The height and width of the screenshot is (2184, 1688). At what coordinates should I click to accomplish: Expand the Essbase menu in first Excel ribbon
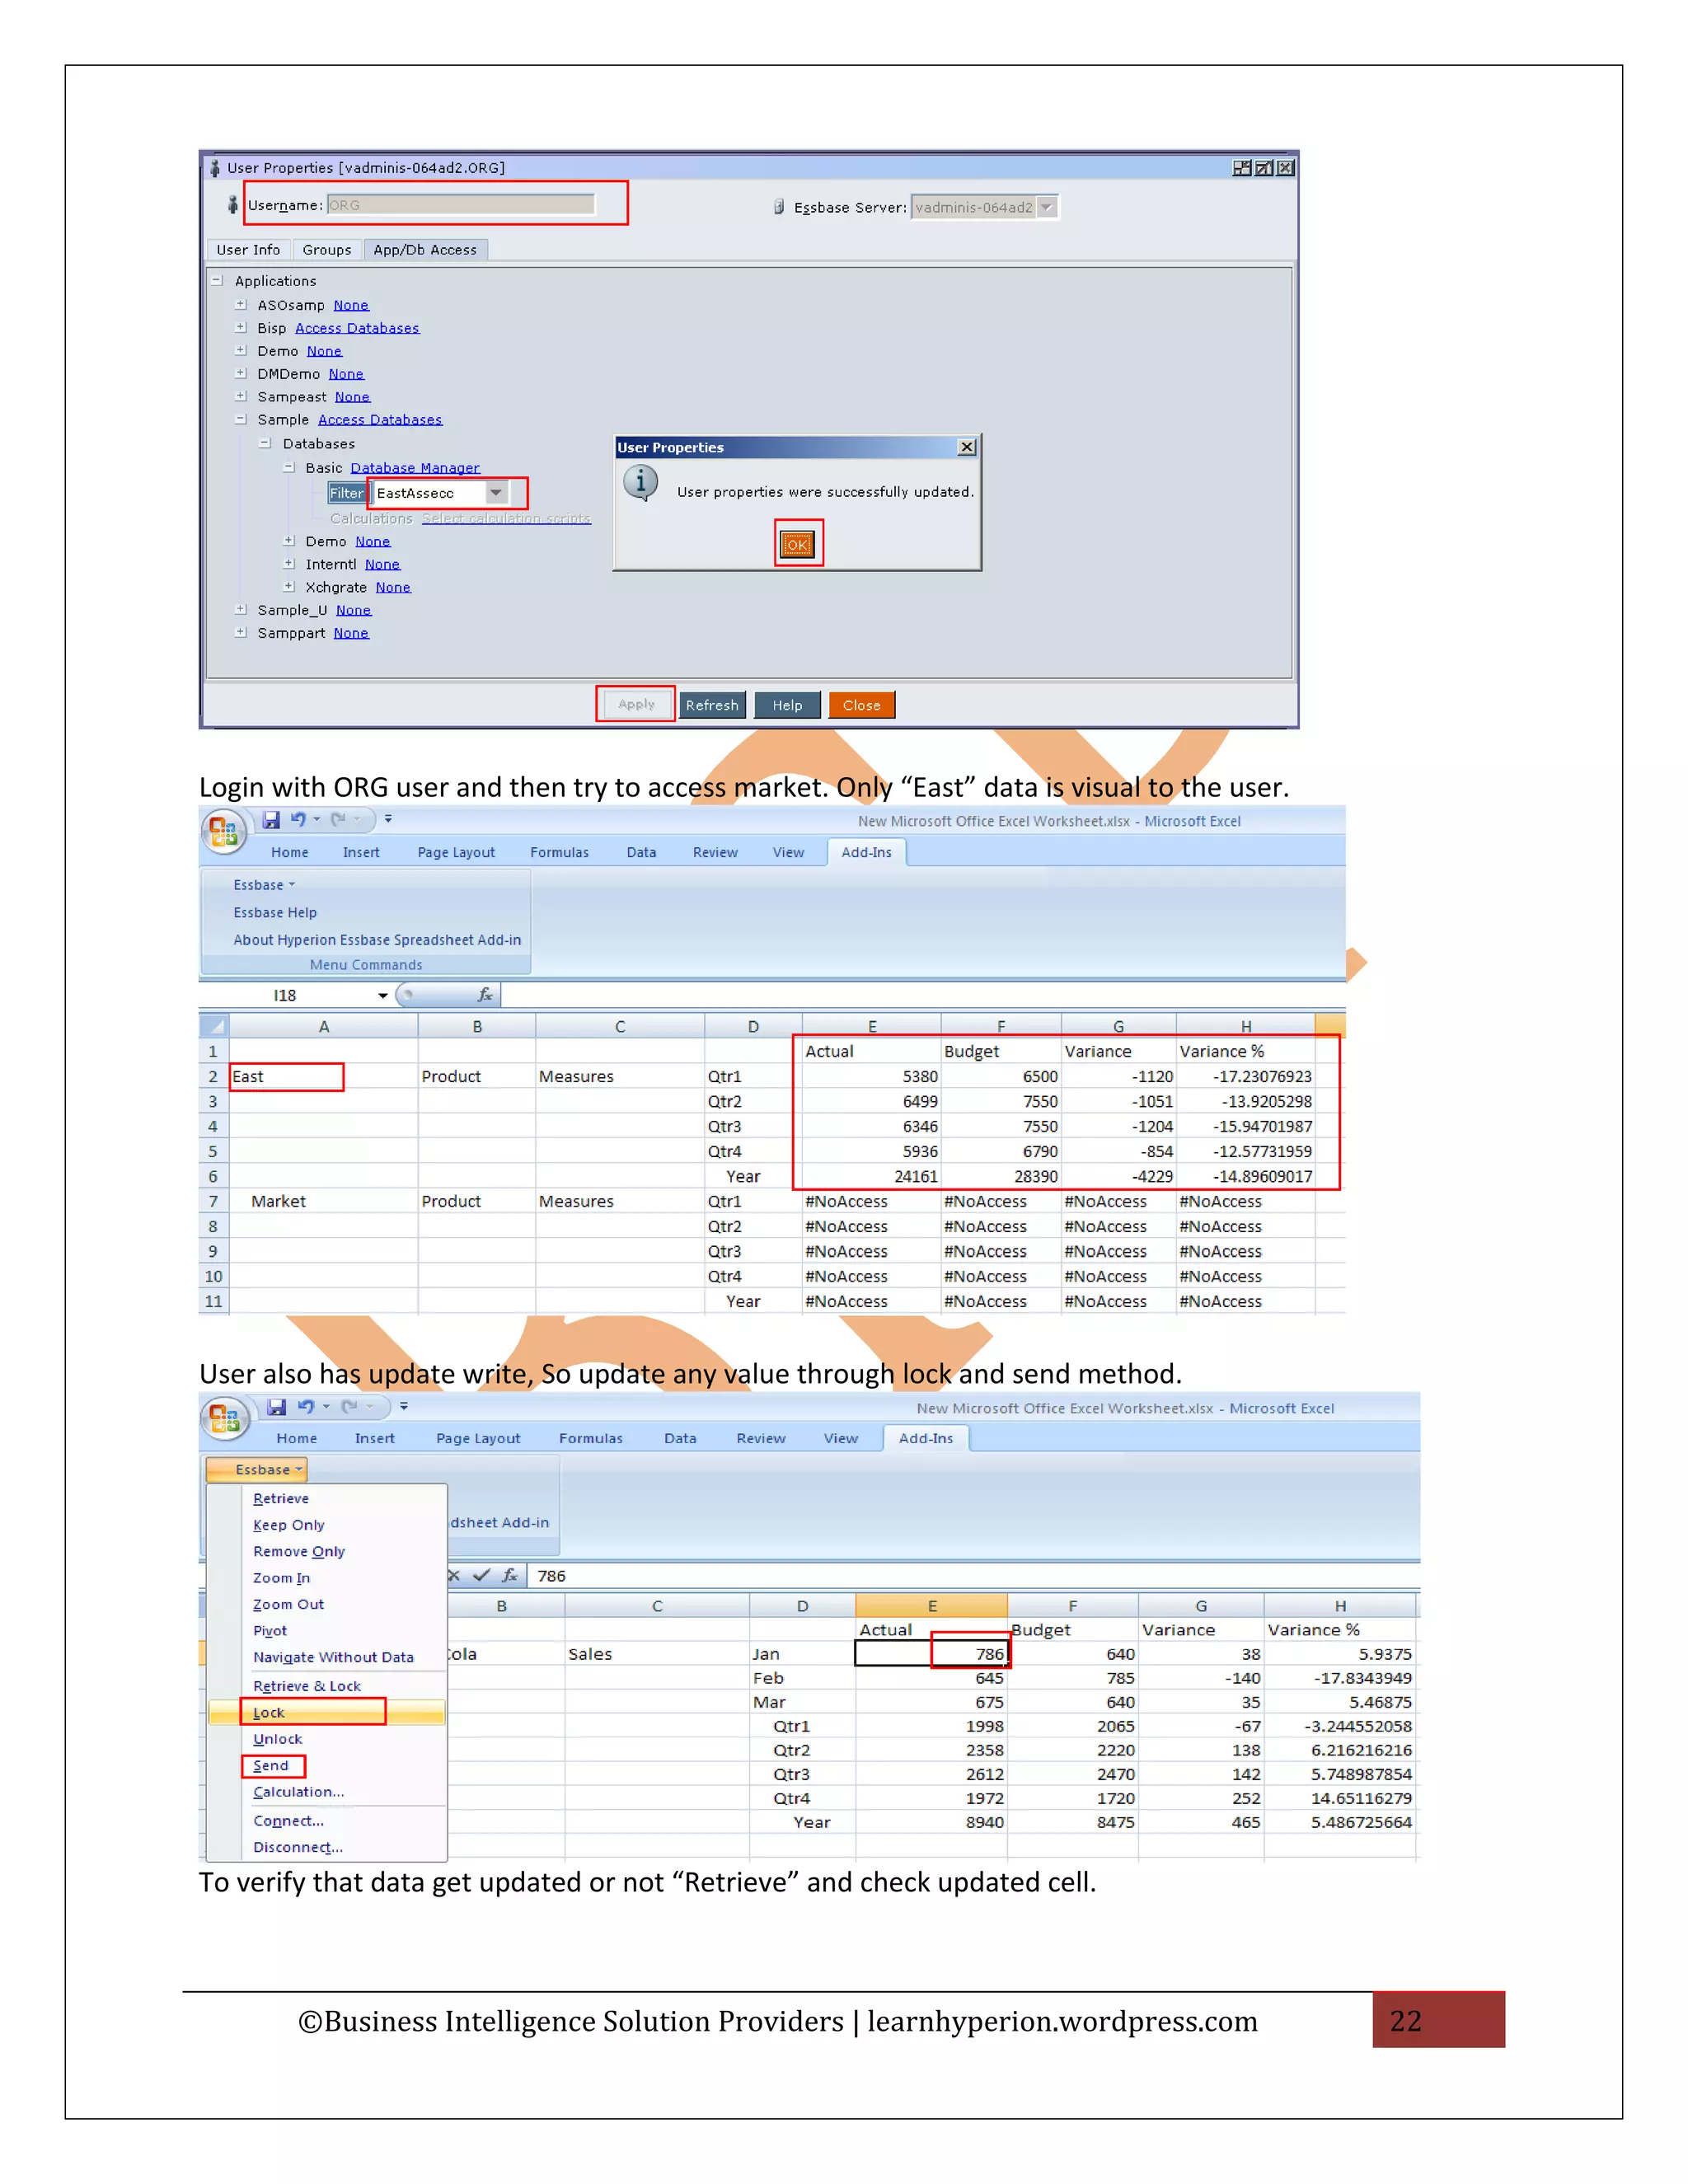[264, 885]
